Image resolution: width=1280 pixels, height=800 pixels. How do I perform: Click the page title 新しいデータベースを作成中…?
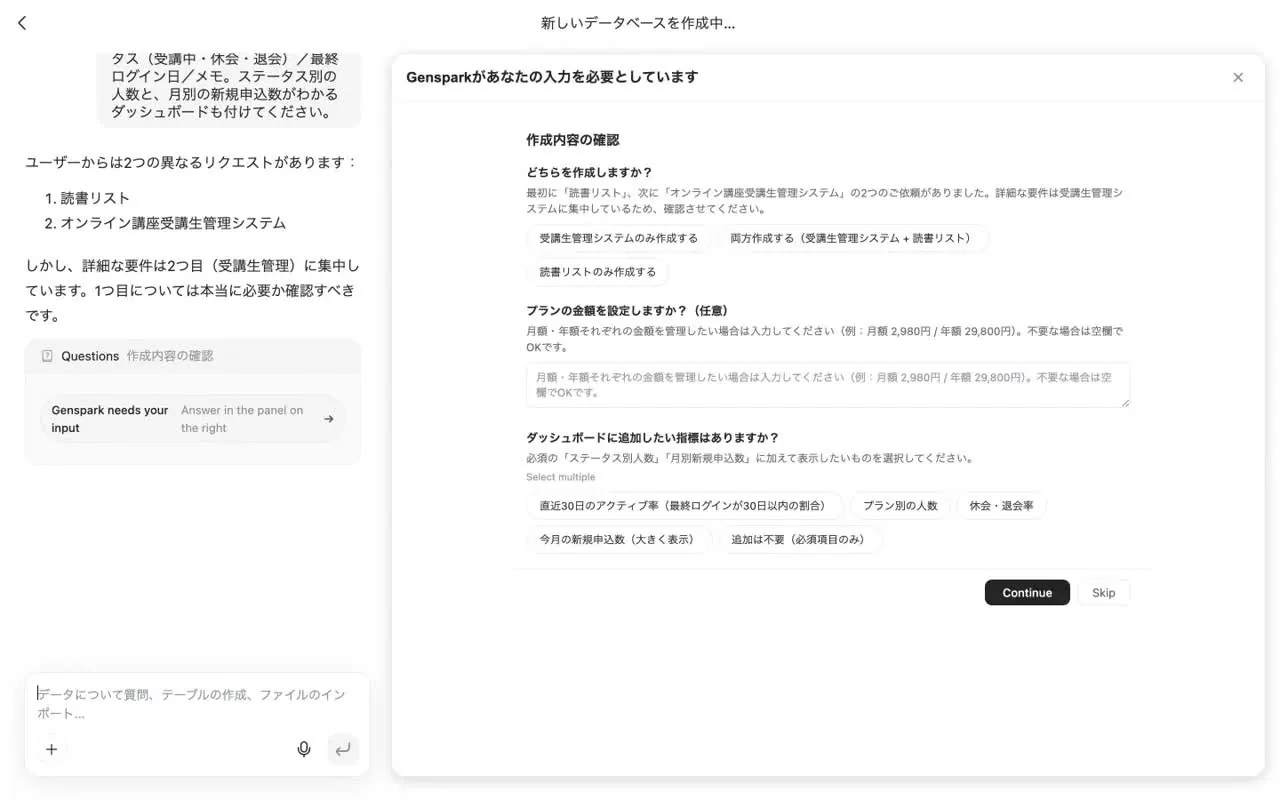point(638,23)
